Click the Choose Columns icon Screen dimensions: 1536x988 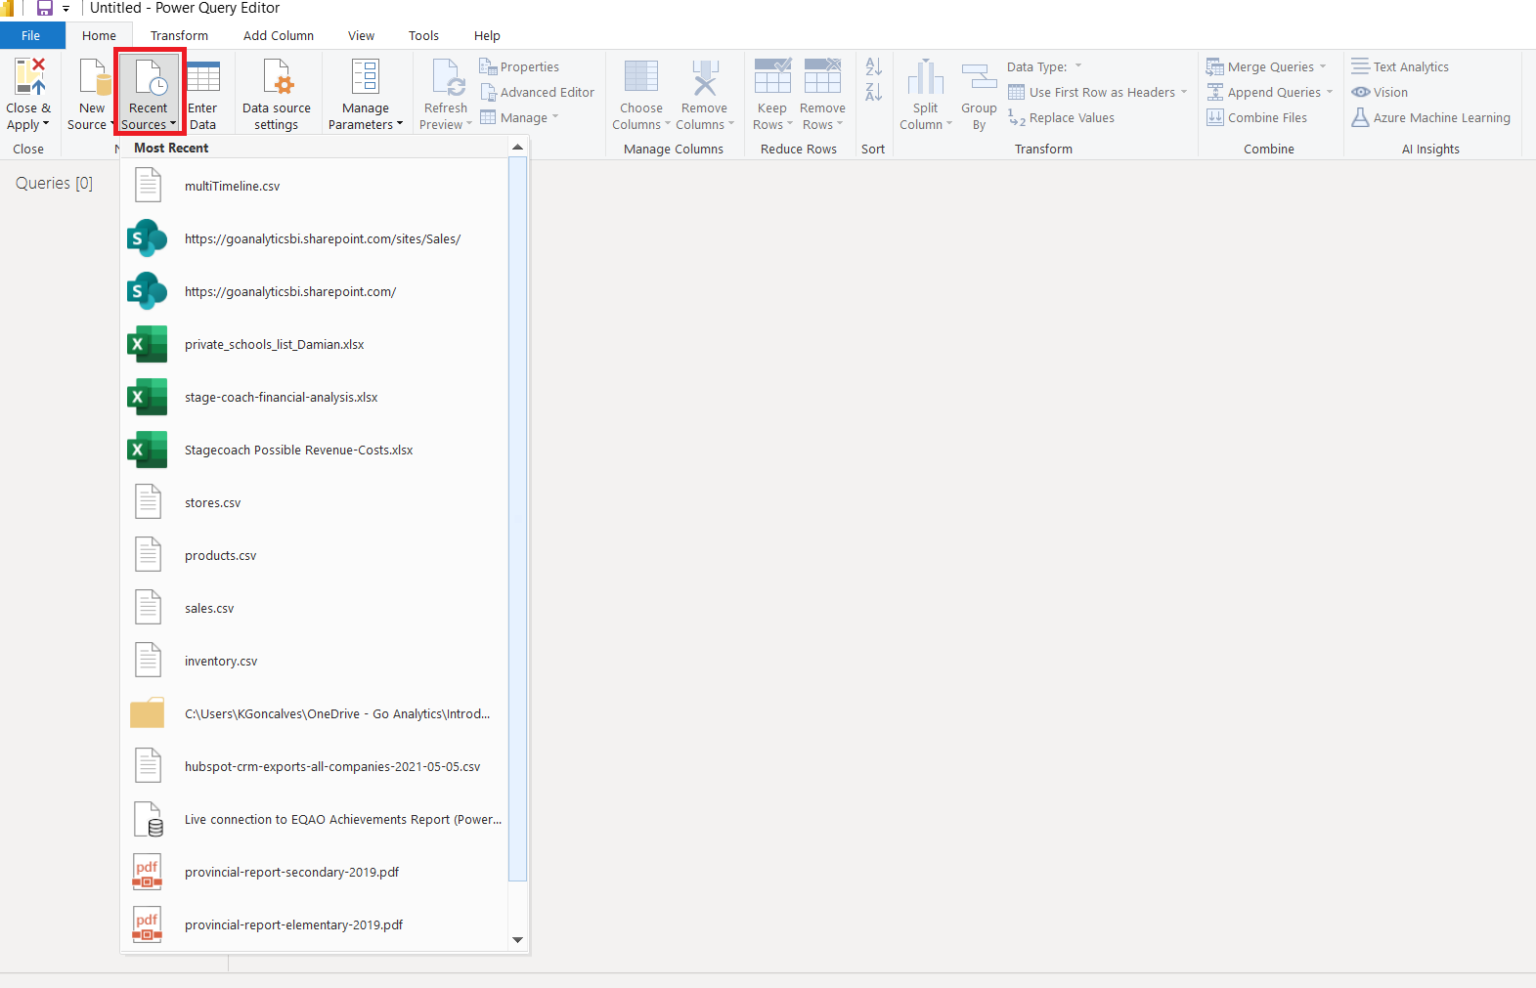point(641,77)
